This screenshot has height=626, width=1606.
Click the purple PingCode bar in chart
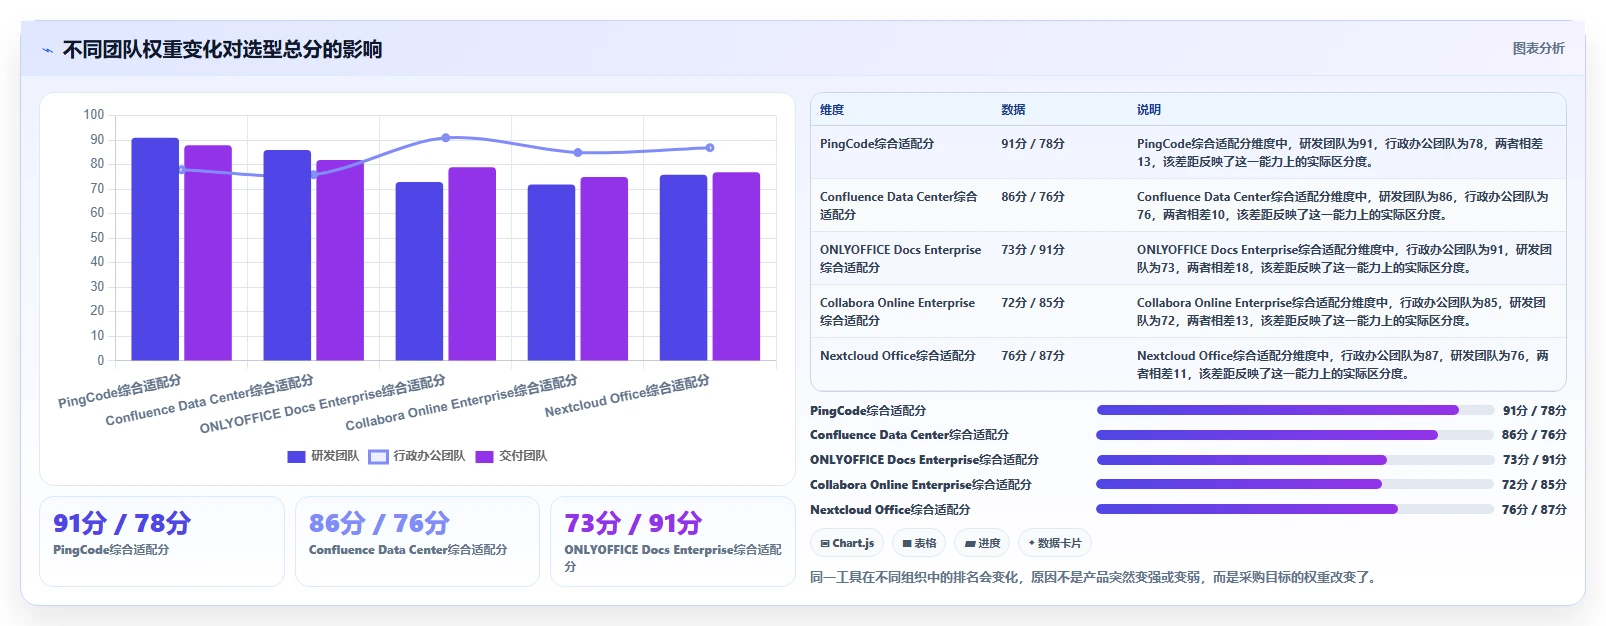pyautogui.click(x=208, y=253)
